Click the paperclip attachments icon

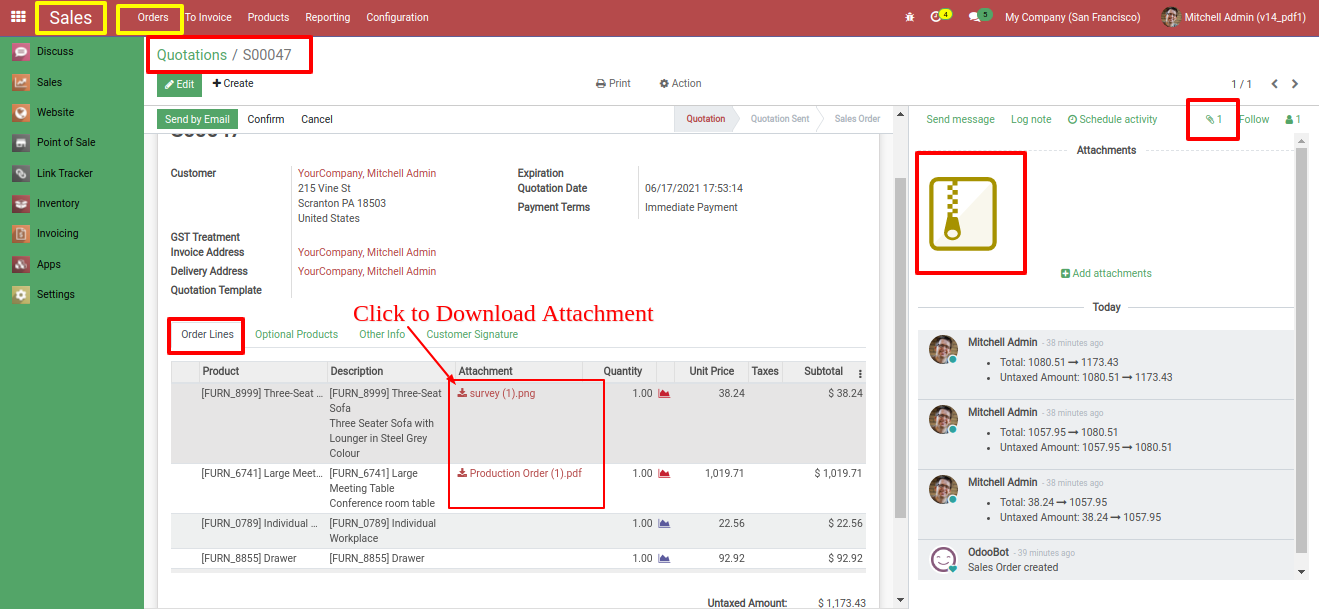[x=1212, y=118]
